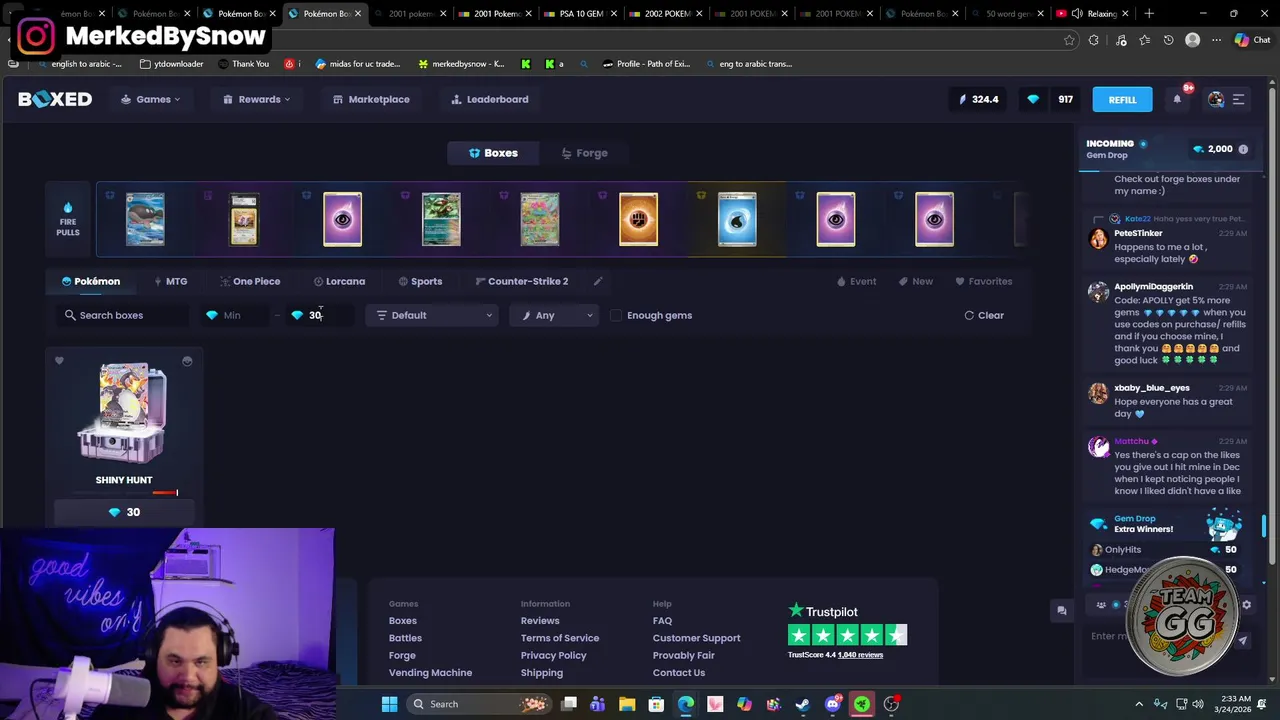This screenshot has height=720, width=1280.
Task: Select the Sports category tab
Action: (420, 281)
